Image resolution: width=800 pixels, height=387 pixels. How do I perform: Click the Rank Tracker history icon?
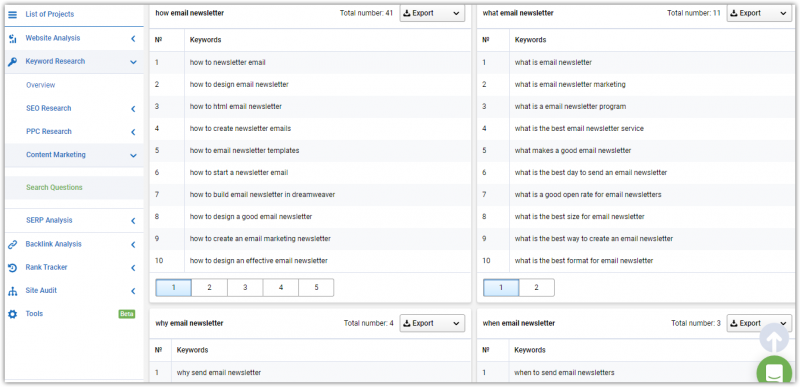(x=13, y=268)
